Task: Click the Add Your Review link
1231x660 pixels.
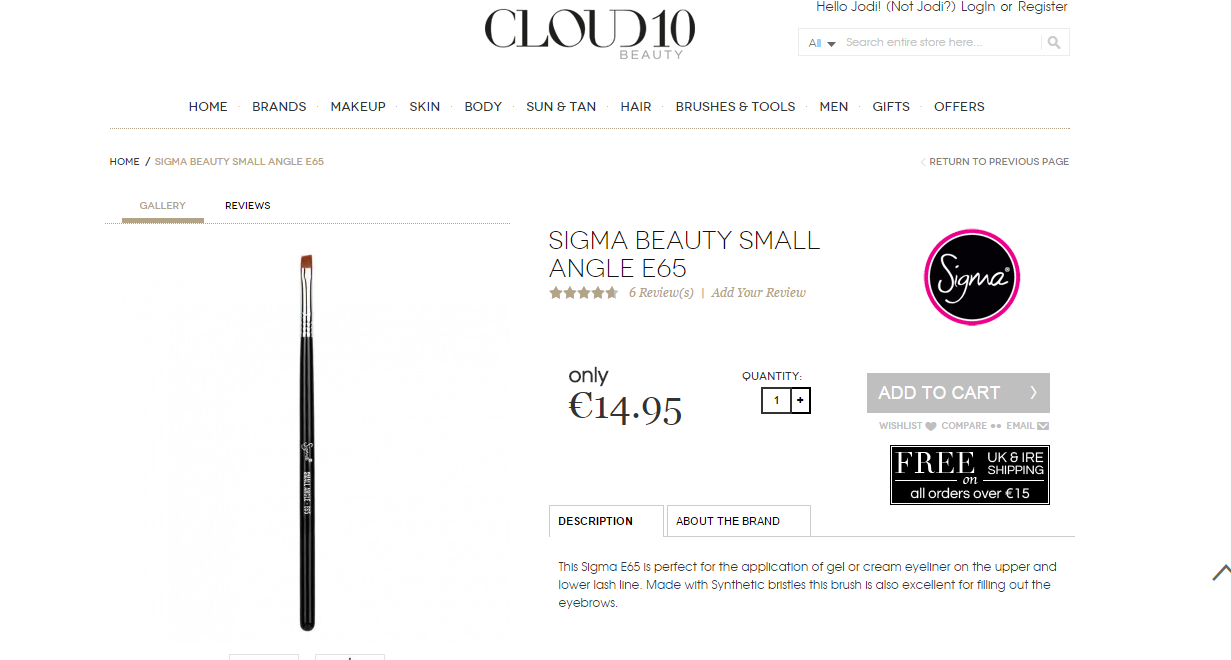Action: point(758,293)
